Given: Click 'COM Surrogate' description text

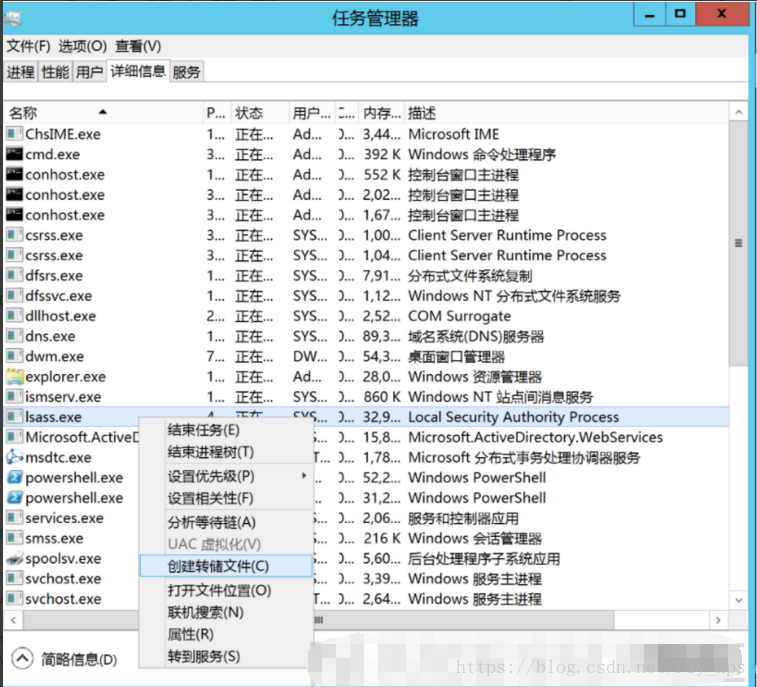Looking at the screenshot, I should tap(459, 316).
